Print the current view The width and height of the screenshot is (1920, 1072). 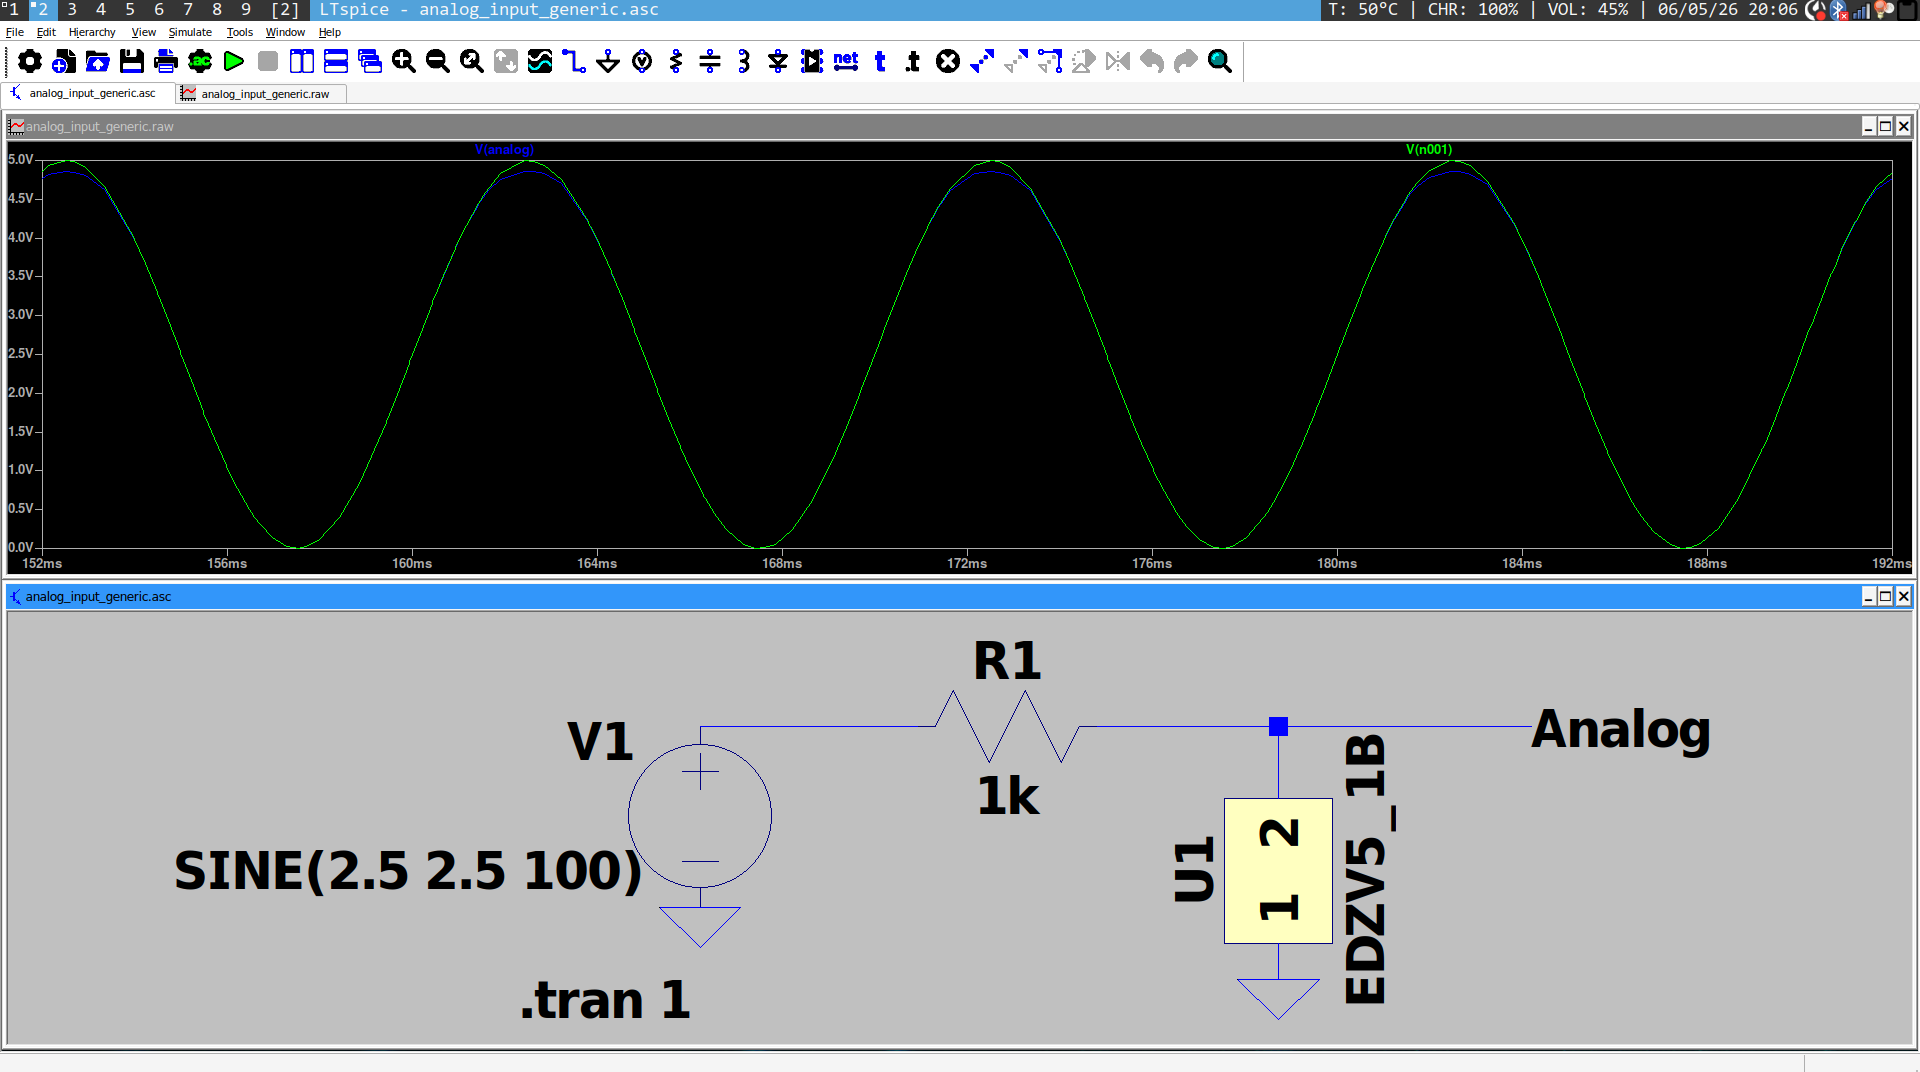[166, 61]
